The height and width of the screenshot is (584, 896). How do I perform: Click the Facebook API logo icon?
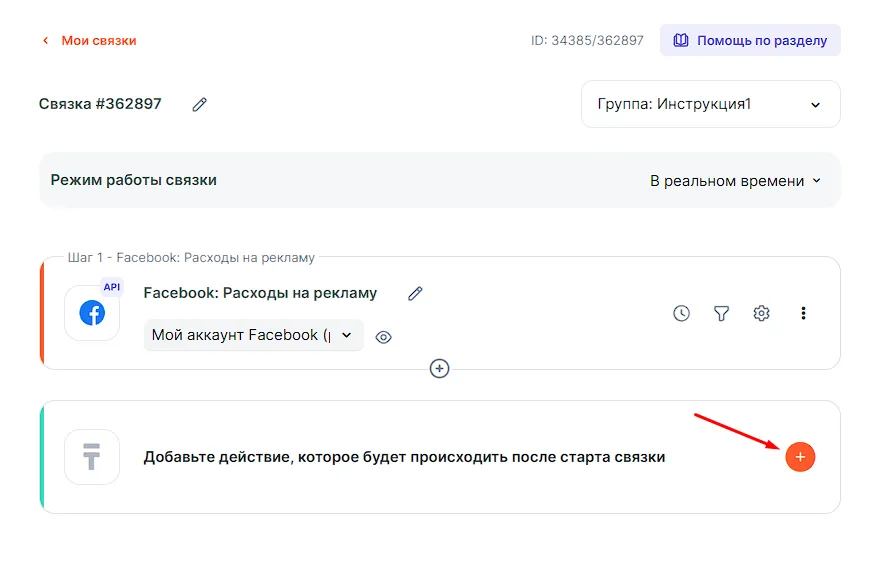[x=92, y=312]
